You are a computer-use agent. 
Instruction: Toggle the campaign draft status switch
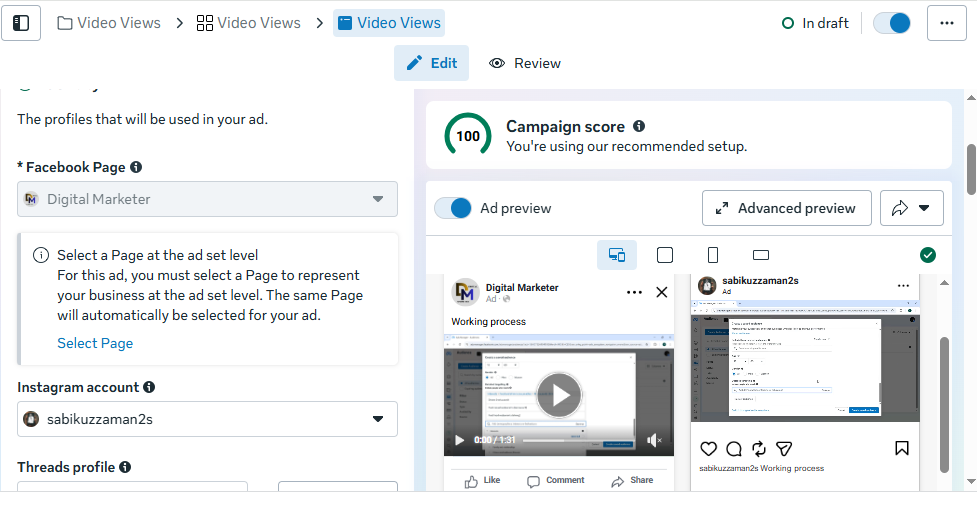(x=892, y=23)
